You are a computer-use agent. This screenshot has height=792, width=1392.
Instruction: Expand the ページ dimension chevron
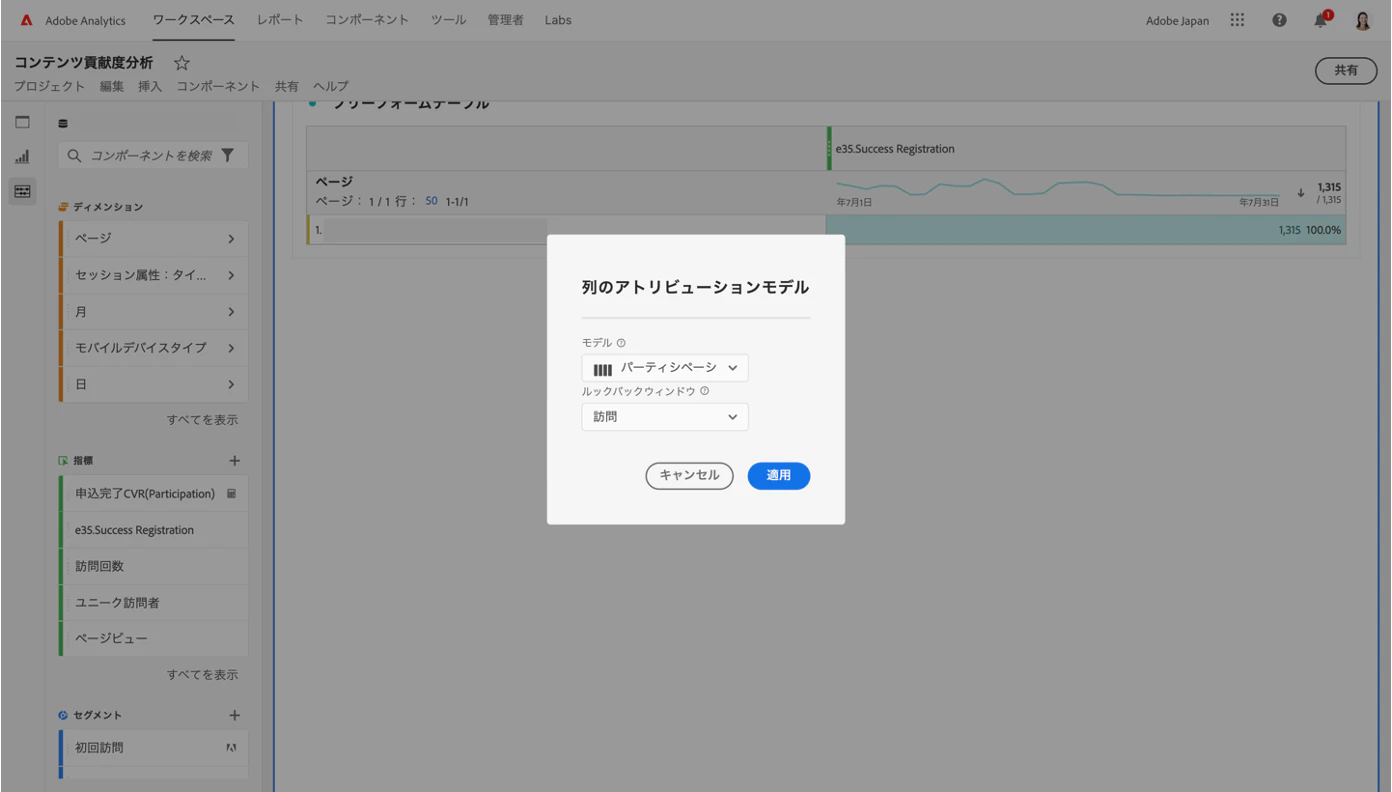[x=231, y=239]
